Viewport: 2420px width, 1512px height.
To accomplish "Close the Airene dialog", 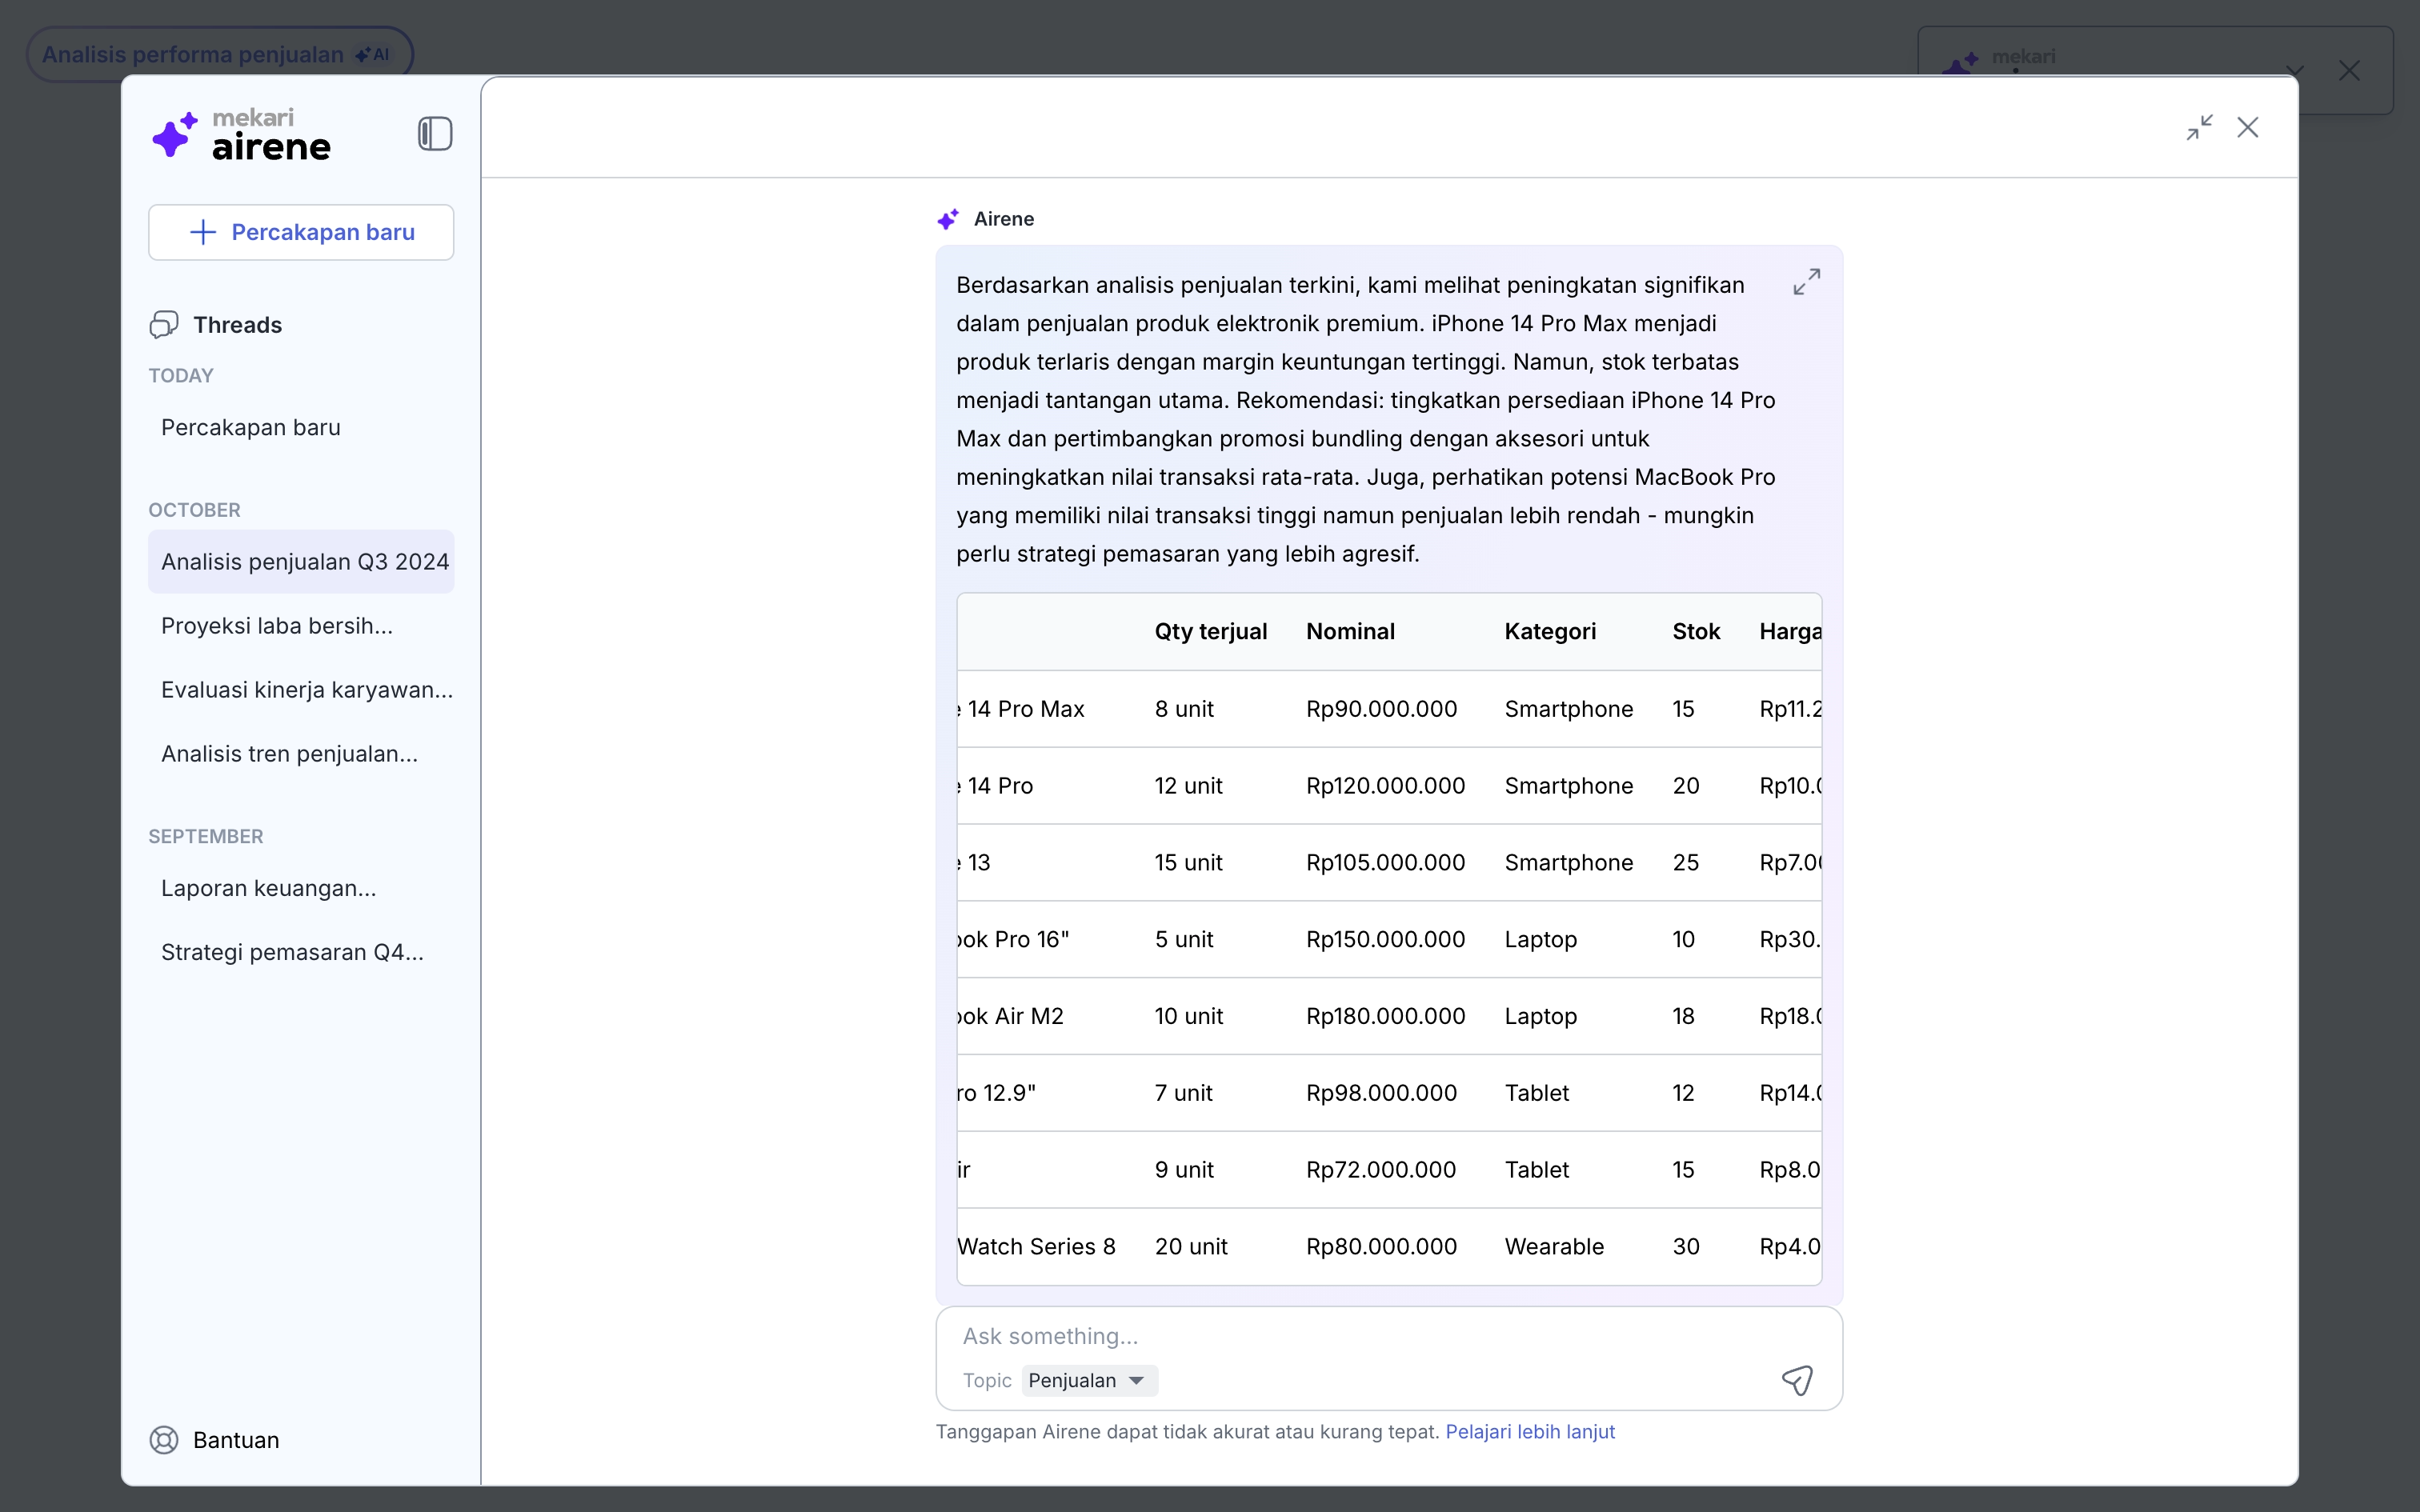I will tap(2248, 128).
